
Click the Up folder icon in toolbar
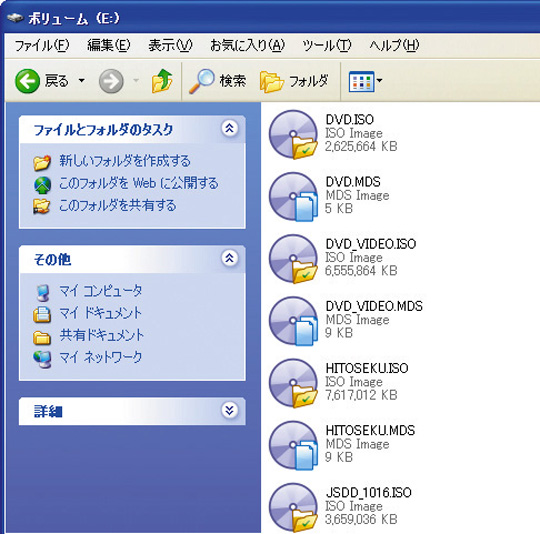coord(162,81)
